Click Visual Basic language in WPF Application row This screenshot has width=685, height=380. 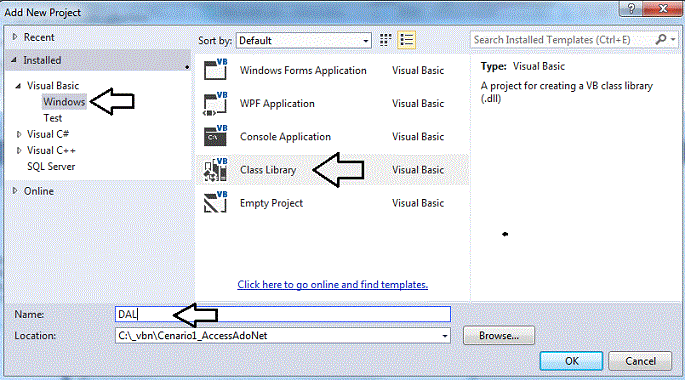tap(418, 104)
